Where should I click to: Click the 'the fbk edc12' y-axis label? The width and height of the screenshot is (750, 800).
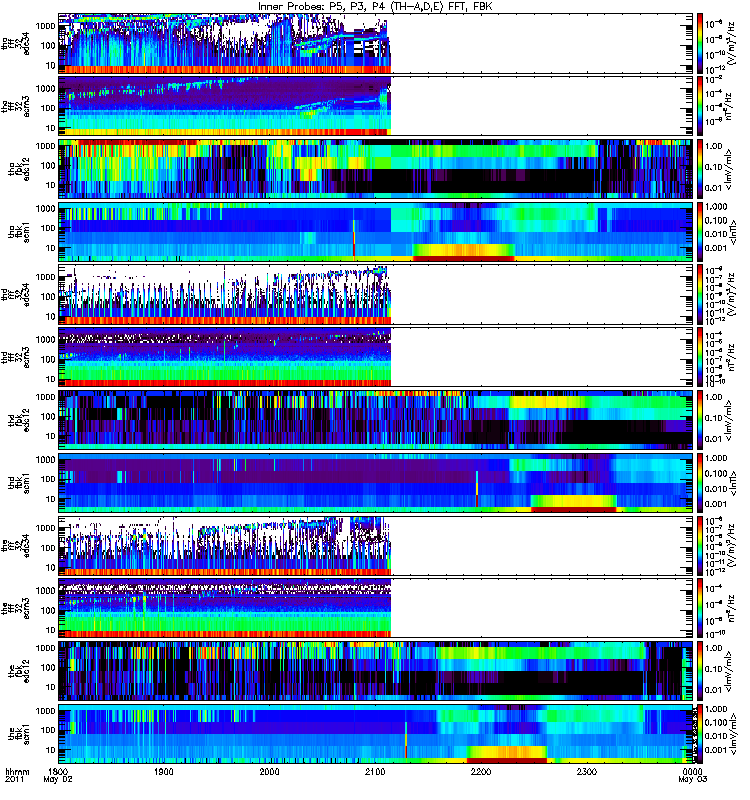19,671
